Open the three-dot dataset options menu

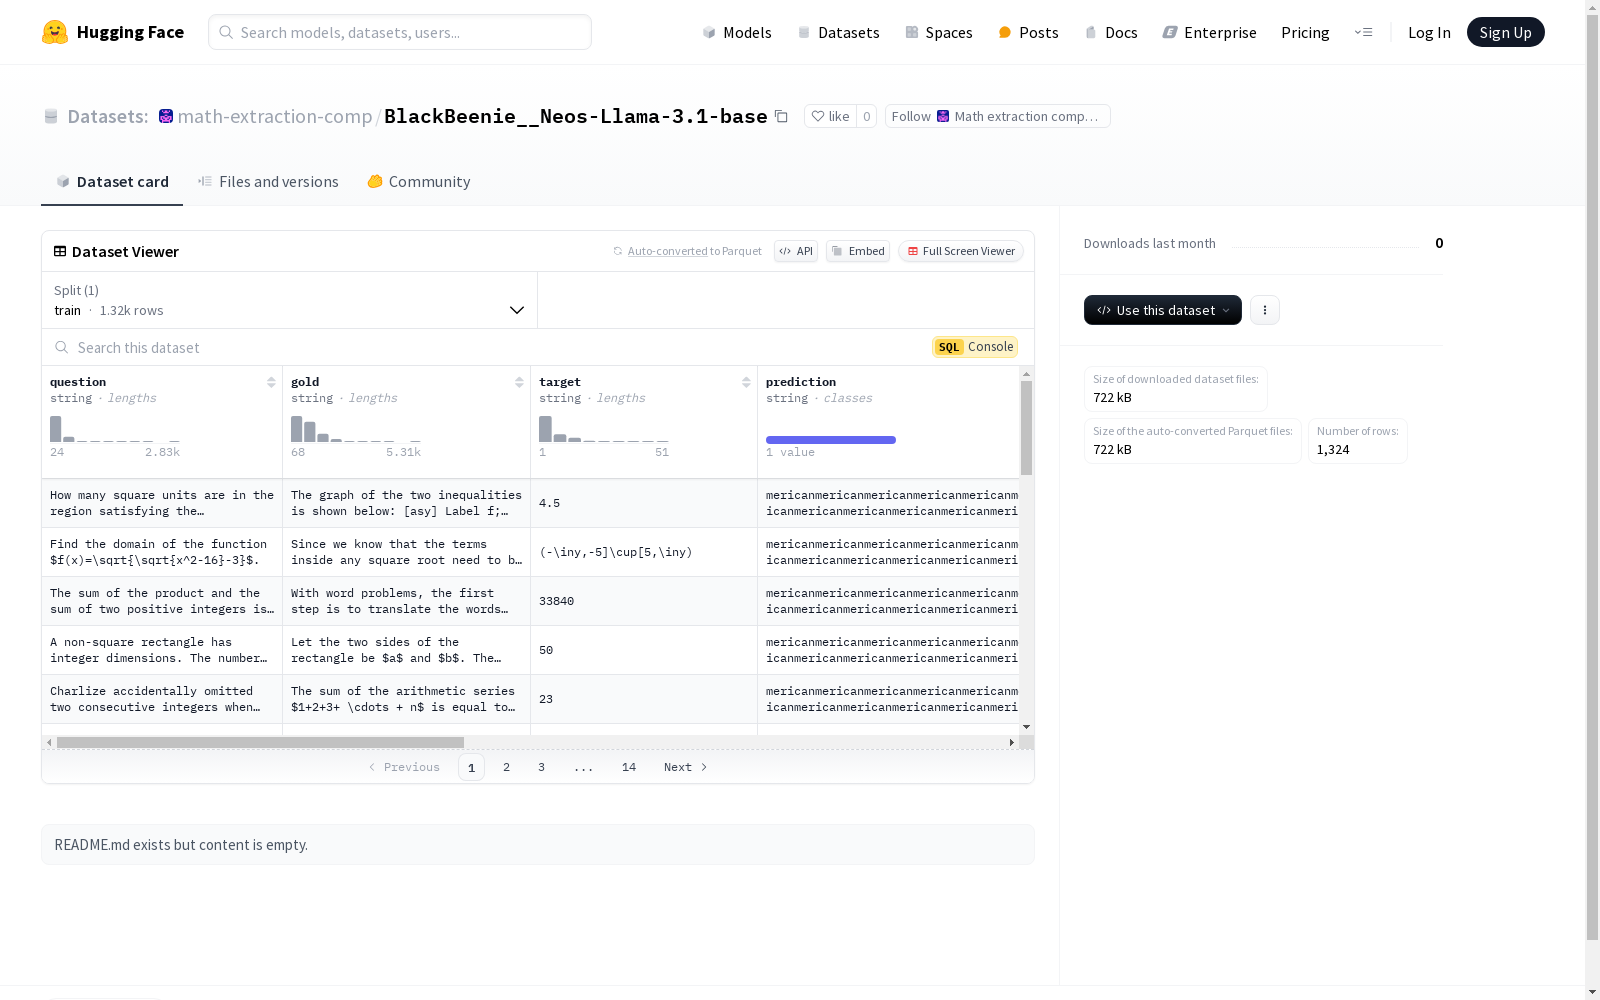(x=1265, y=310)
